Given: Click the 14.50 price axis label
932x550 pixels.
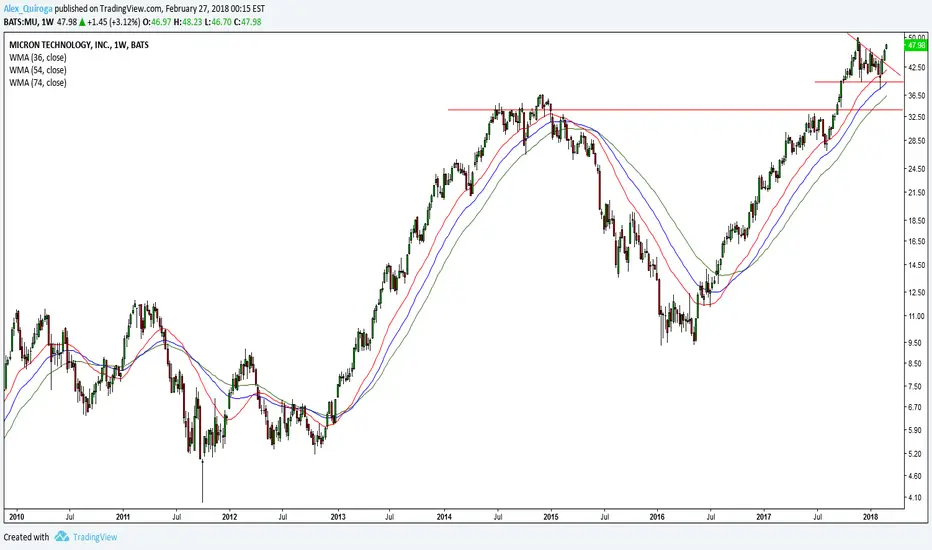Looking at the screenshot, I should point(917,265).
